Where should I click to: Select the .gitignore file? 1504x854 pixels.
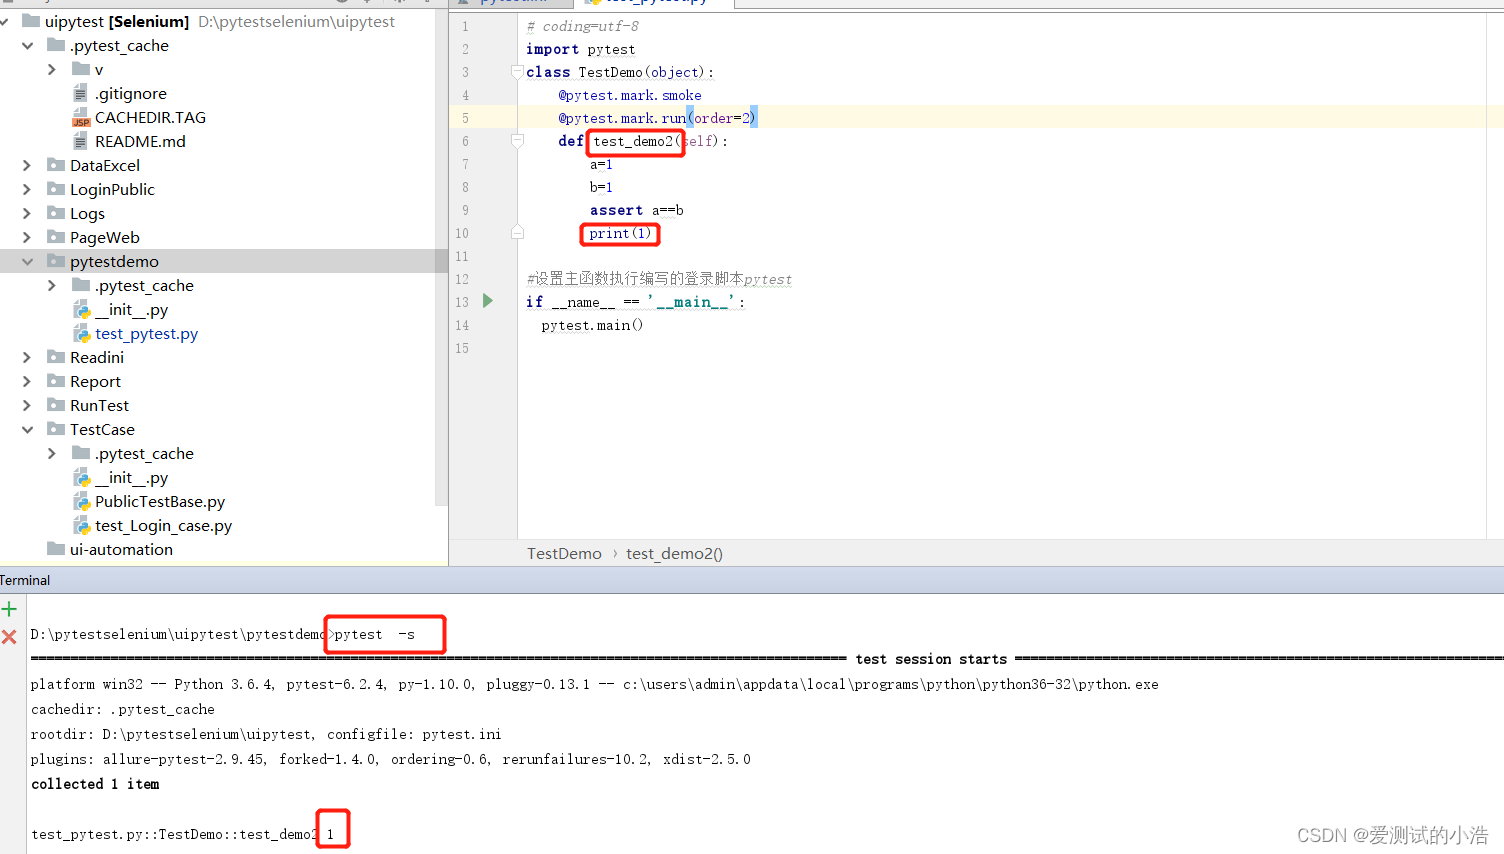131,93
